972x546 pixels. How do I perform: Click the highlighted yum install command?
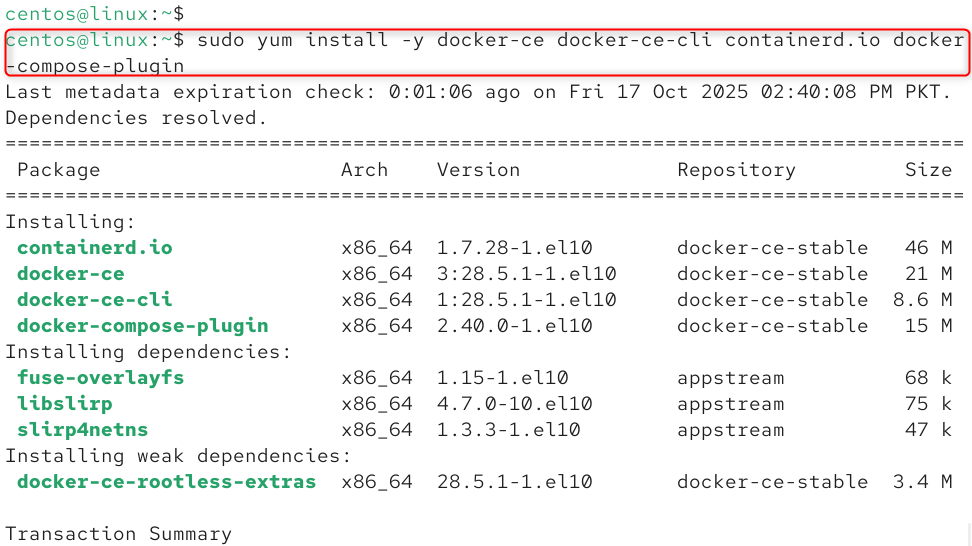click(486, 52)
